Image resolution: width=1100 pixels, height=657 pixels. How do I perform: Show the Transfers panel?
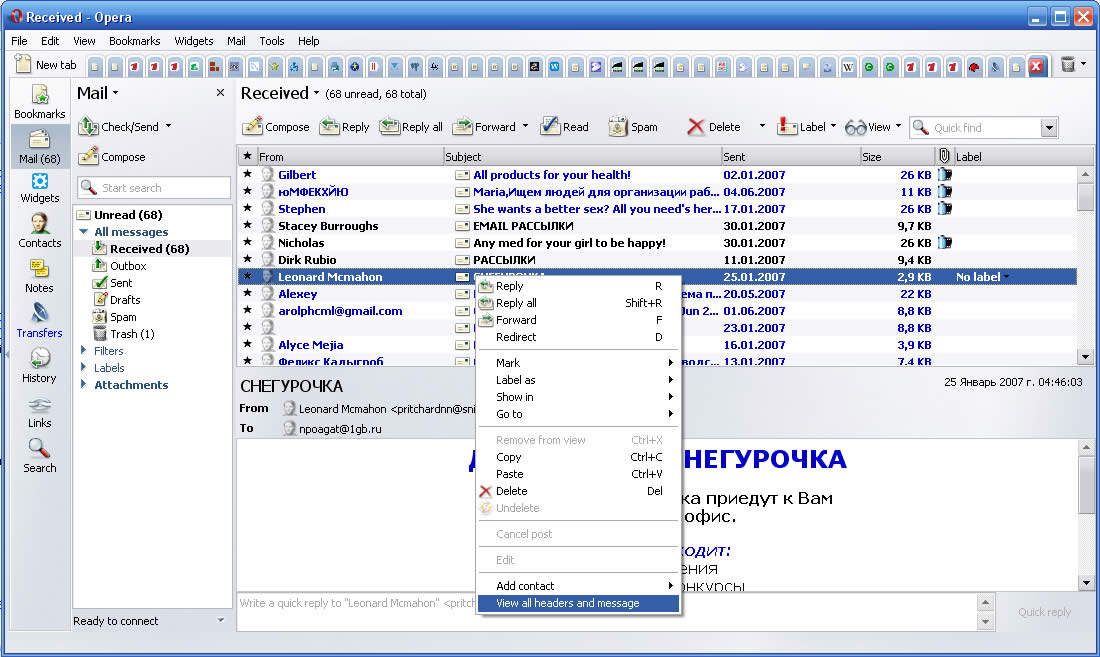click(x=39, y=319)
